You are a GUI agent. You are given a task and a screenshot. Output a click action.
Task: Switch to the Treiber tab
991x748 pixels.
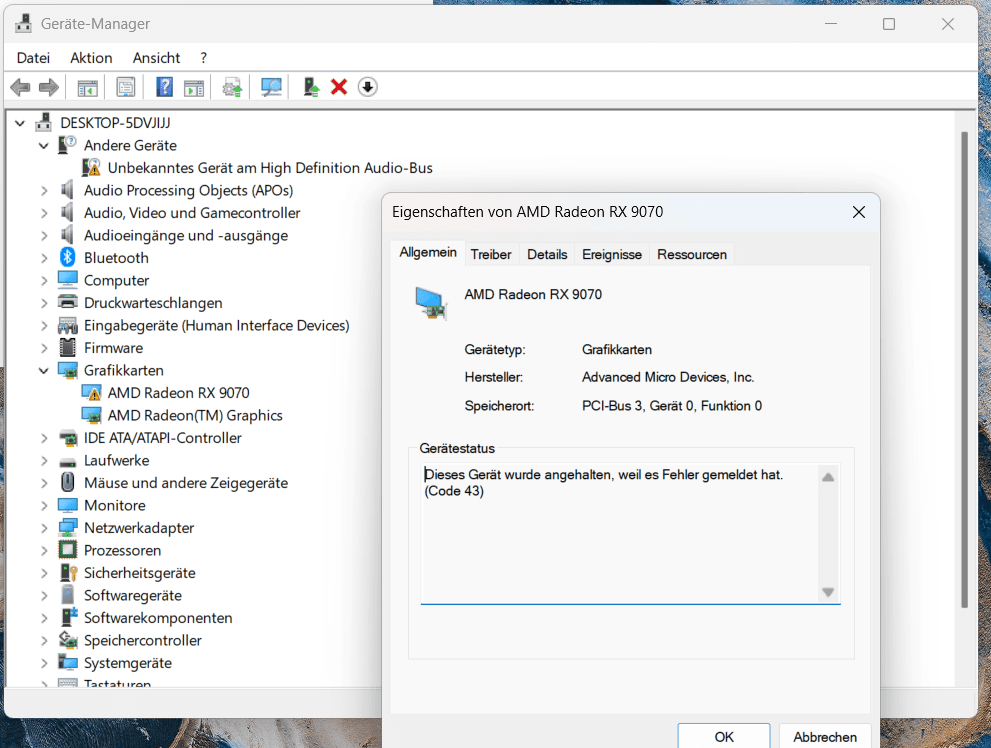tap(491, 254)
